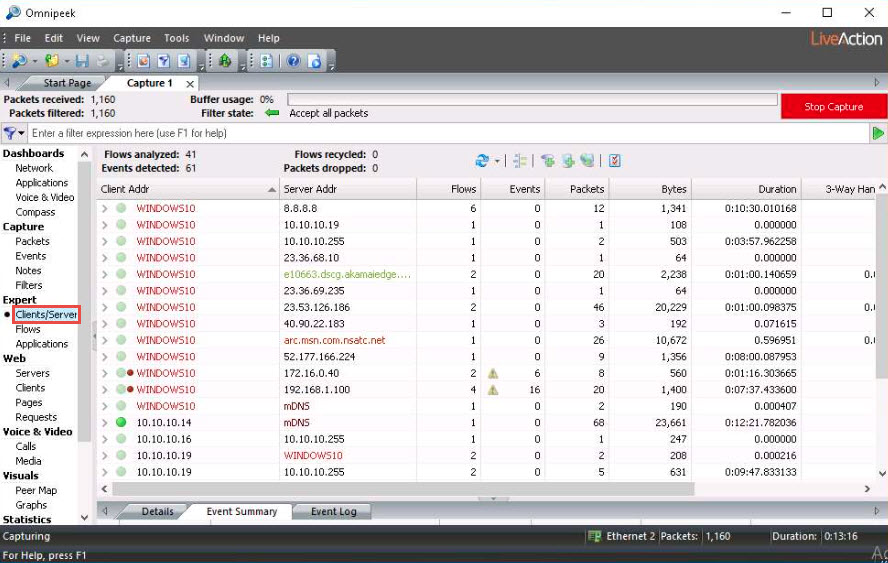Open Packets view in the Capture section
The width and height of the screenshot is (888, 563).
[x=32, y=241]
